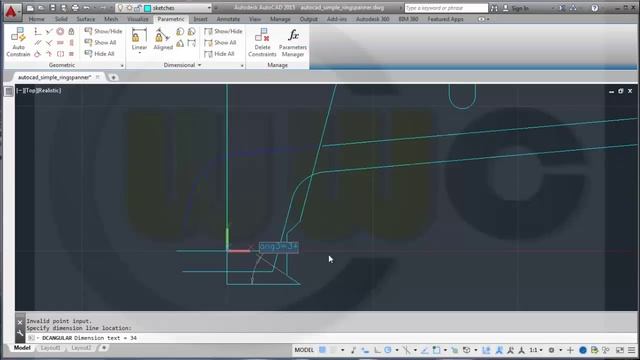This screenshot has width=640, height=360.
Task: Select the Convert dimension to constraint icon
Action: [191, 43]
